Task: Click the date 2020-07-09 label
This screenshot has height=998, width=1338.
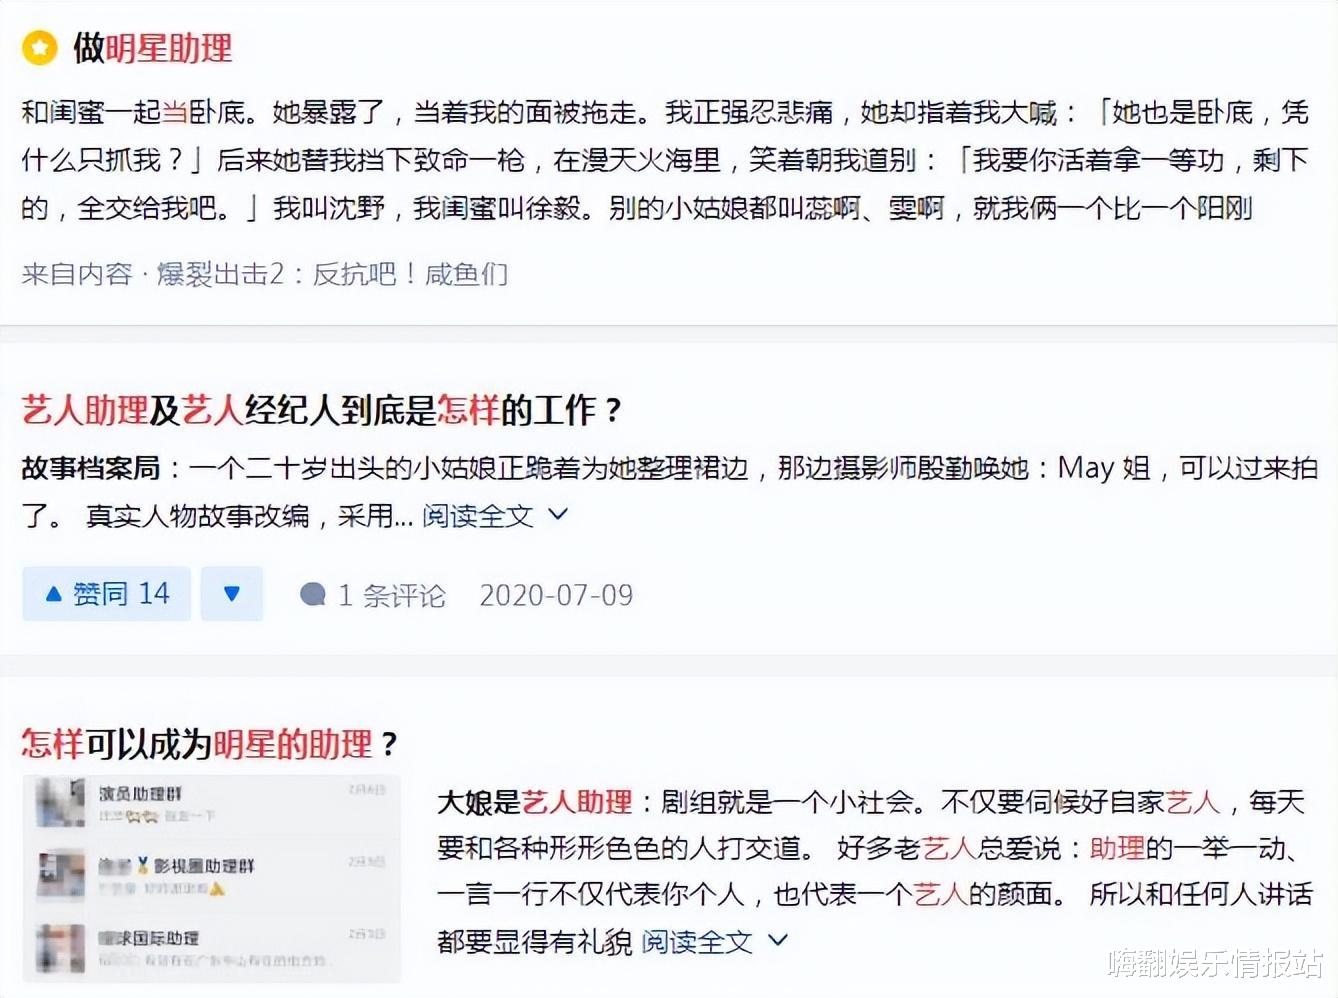Action: [556, 594]
